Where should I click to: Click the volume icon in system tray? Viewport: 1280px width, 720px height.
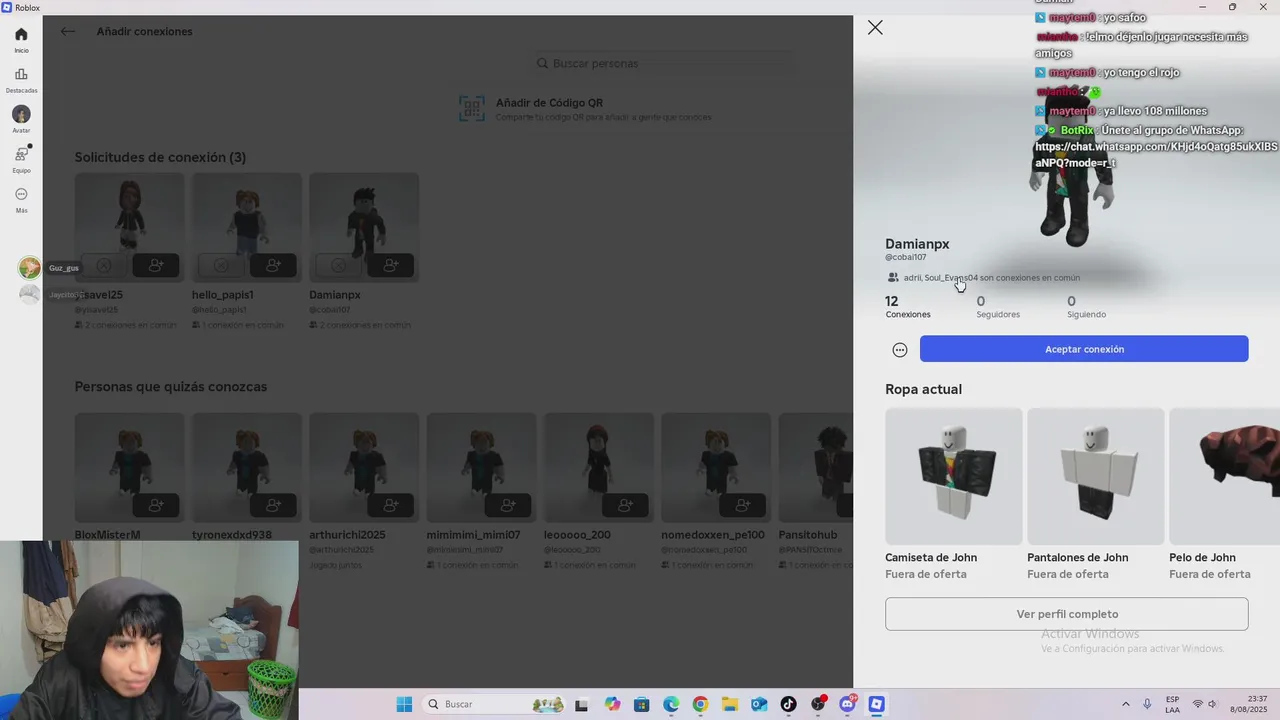click(x=1214, y=704)
